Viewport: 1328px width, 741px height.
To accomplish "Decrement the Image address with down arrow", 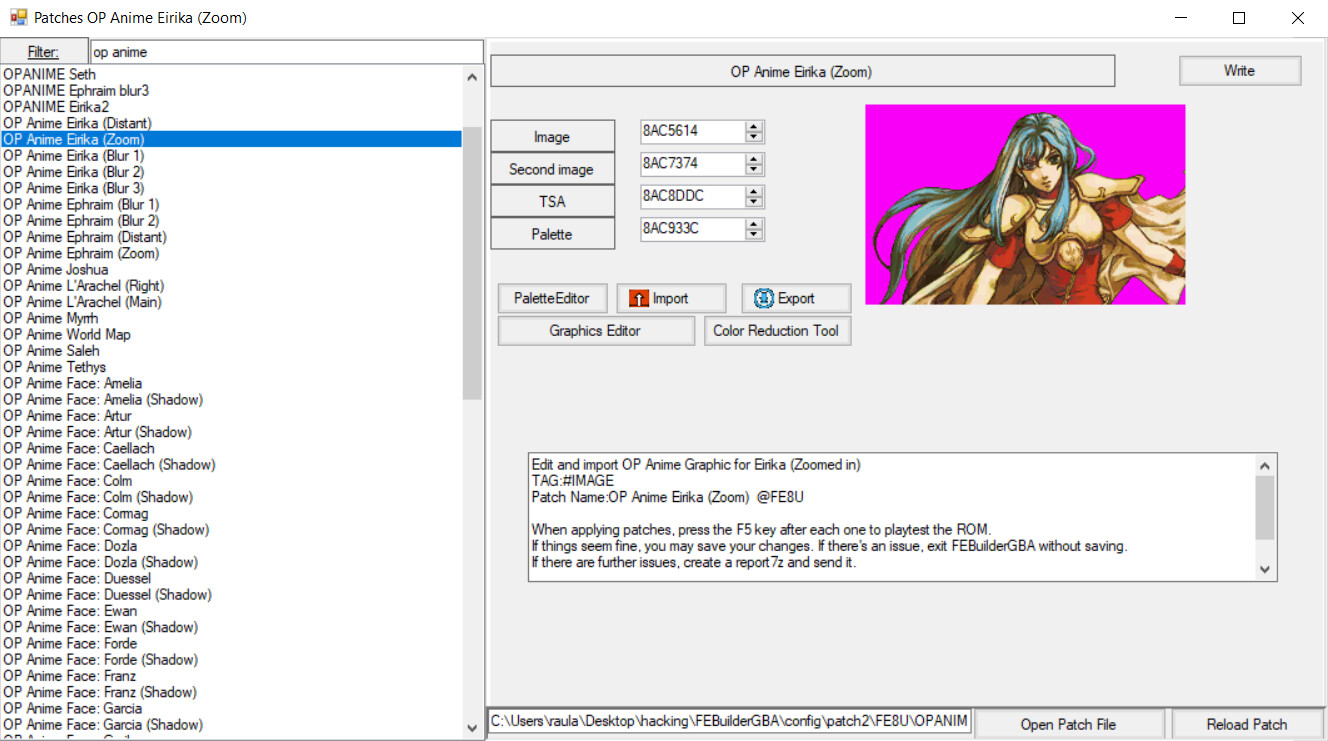I will (754, 137).
